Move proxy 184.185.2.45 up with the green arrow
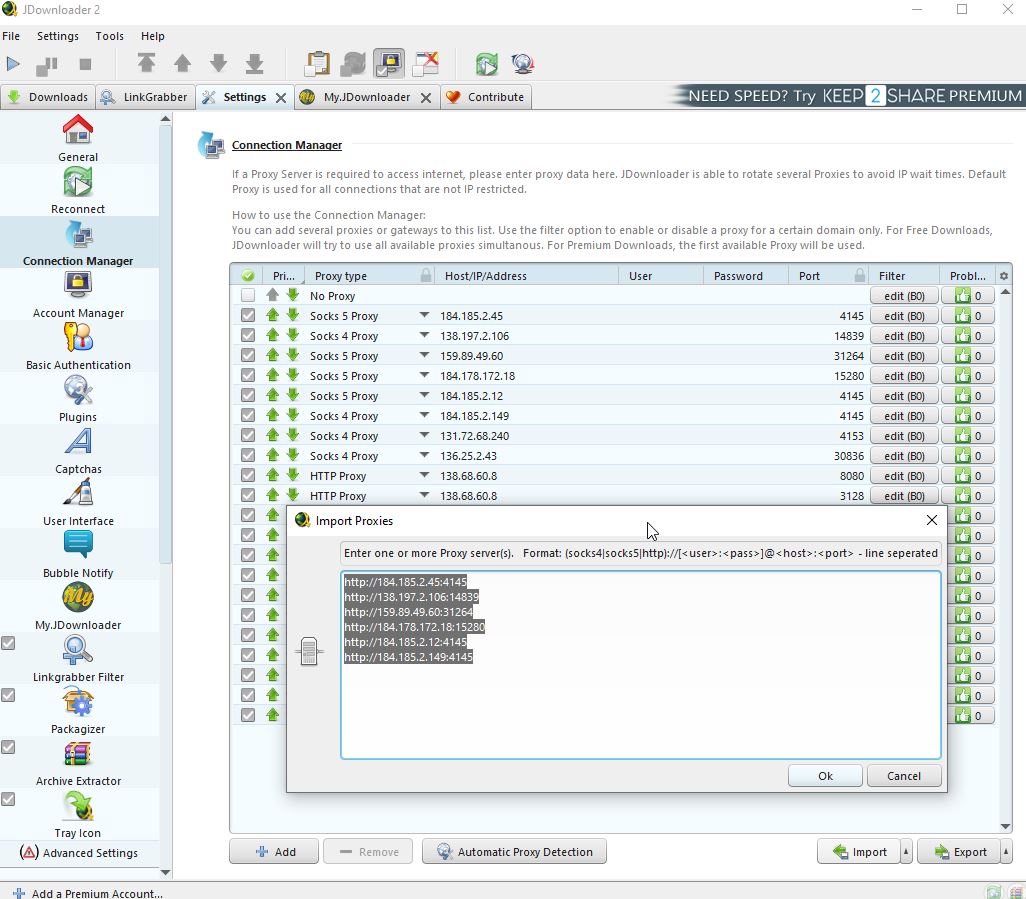Viewport: 1026px width, 899px height. [273, 316]
